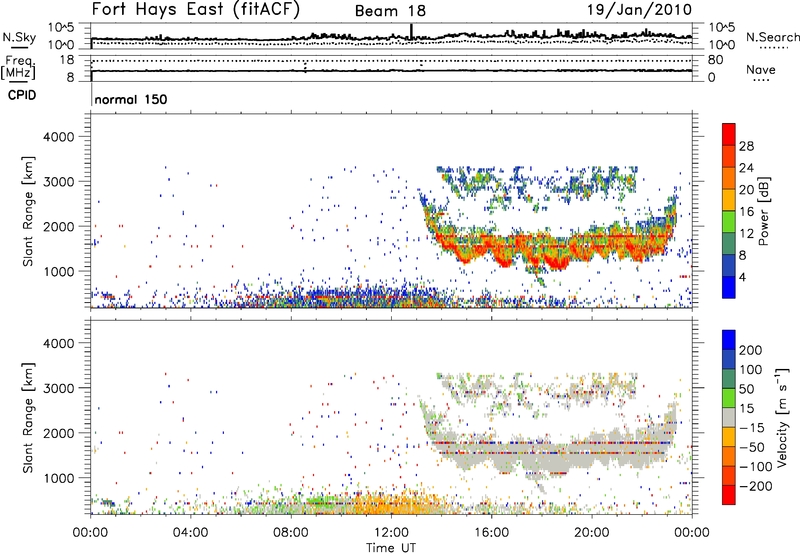This screenshot has height=554, width=800.
Task: Click the "CPID" label
Action: point(22,95)
